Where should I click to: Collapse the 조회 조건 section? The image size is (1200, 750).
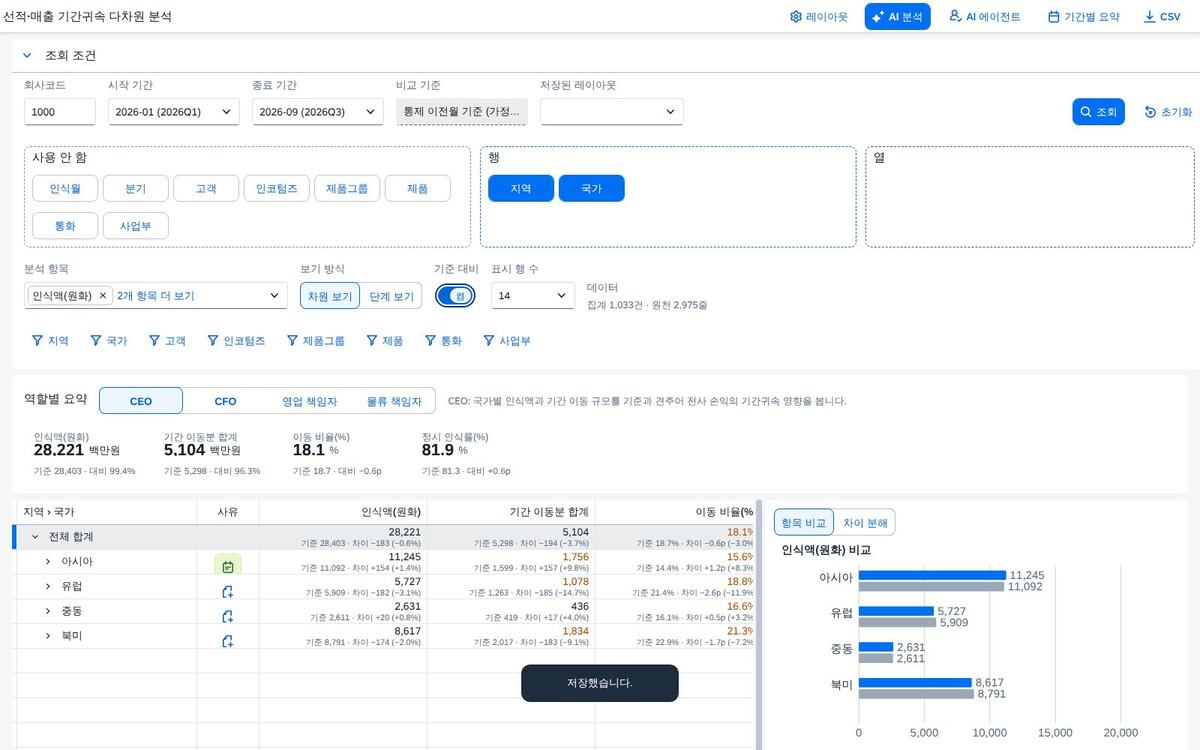click(x=27, y=56)
